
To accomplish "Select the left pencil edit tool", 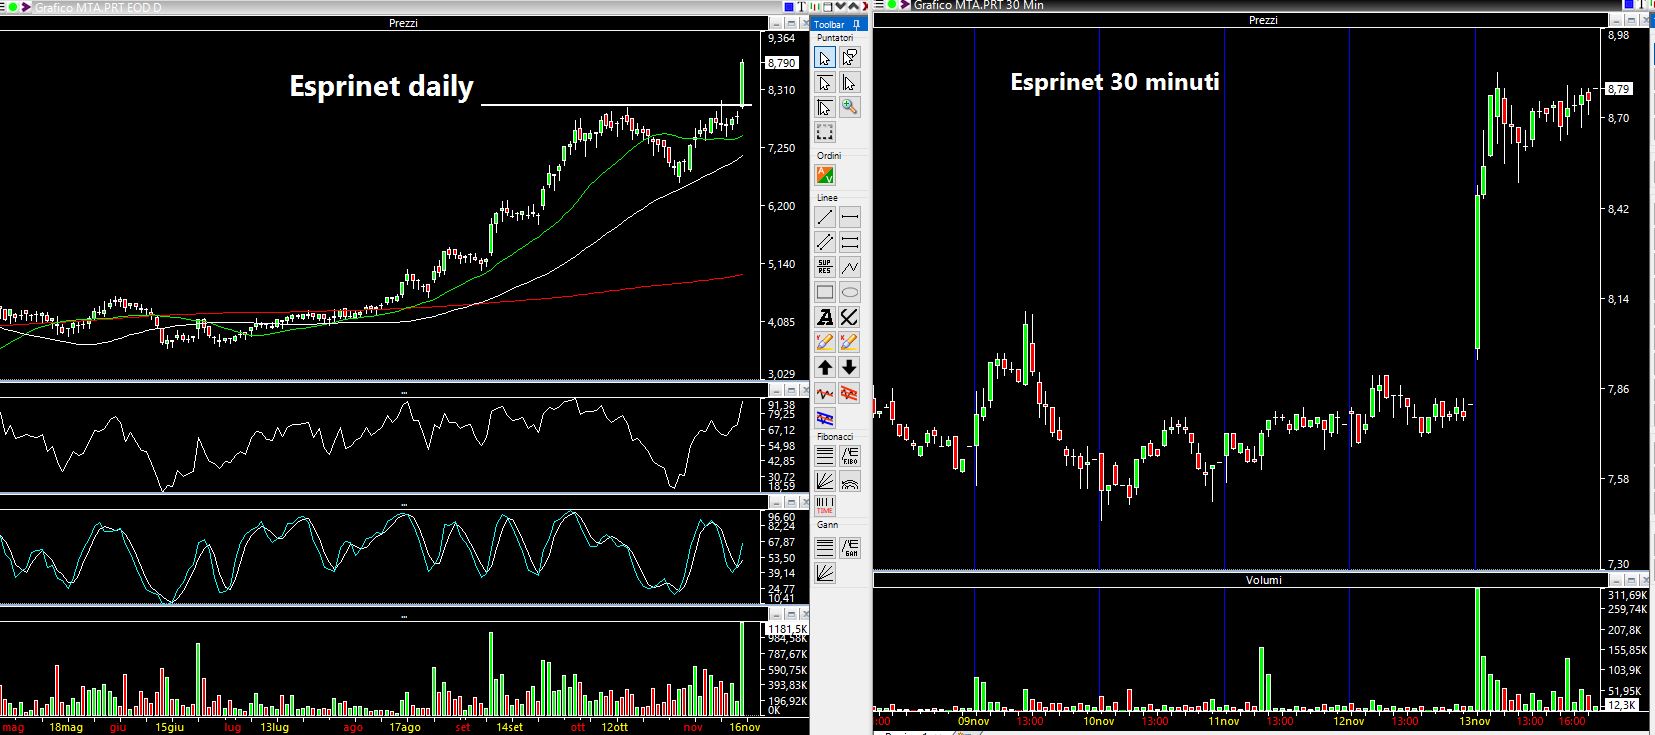I will click(x=825, y=342).
